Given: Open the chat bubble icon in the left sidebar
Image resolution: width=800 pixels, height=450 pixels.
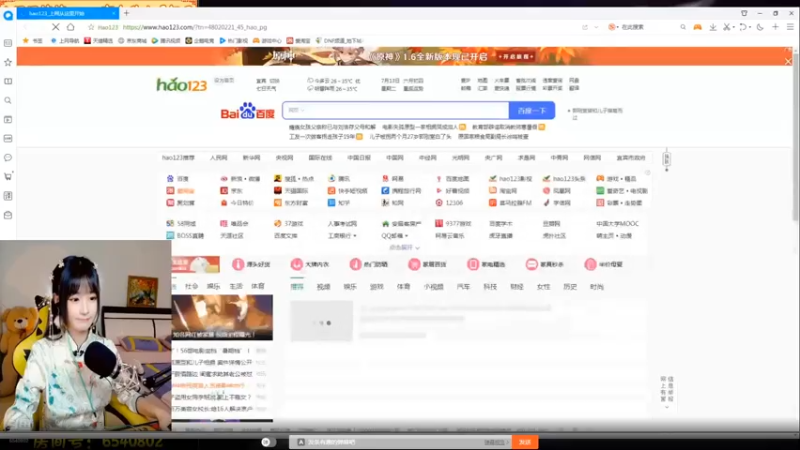Looking at the screenshot, I should click(8, 158).
